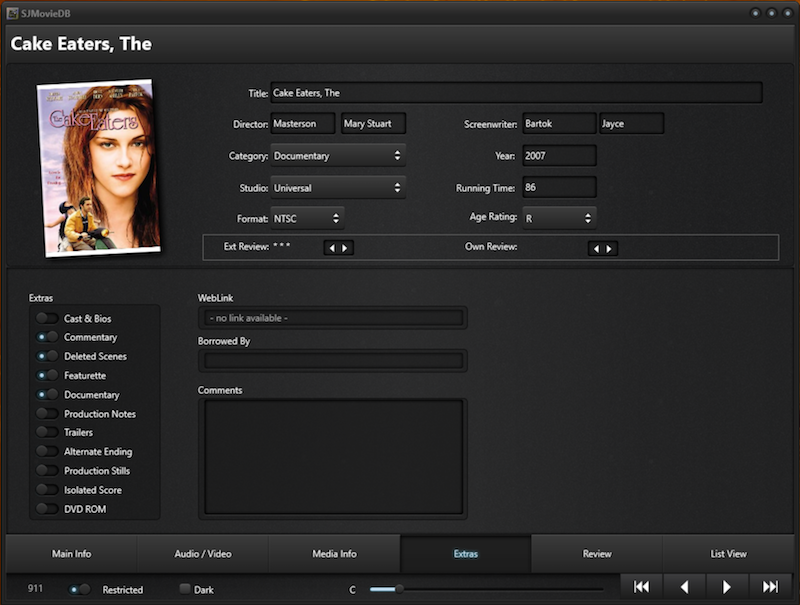Click into the Comments text area
The height and width of the screenshot is (605, 800).
332,457
